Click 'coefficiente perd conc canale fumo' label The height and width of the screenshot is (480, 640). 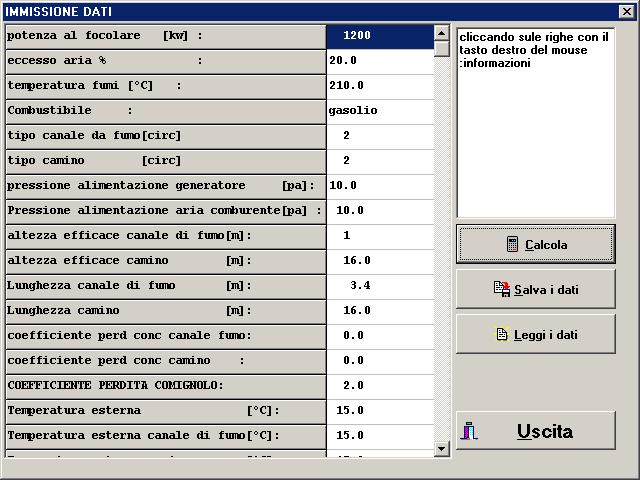(166, 337)
